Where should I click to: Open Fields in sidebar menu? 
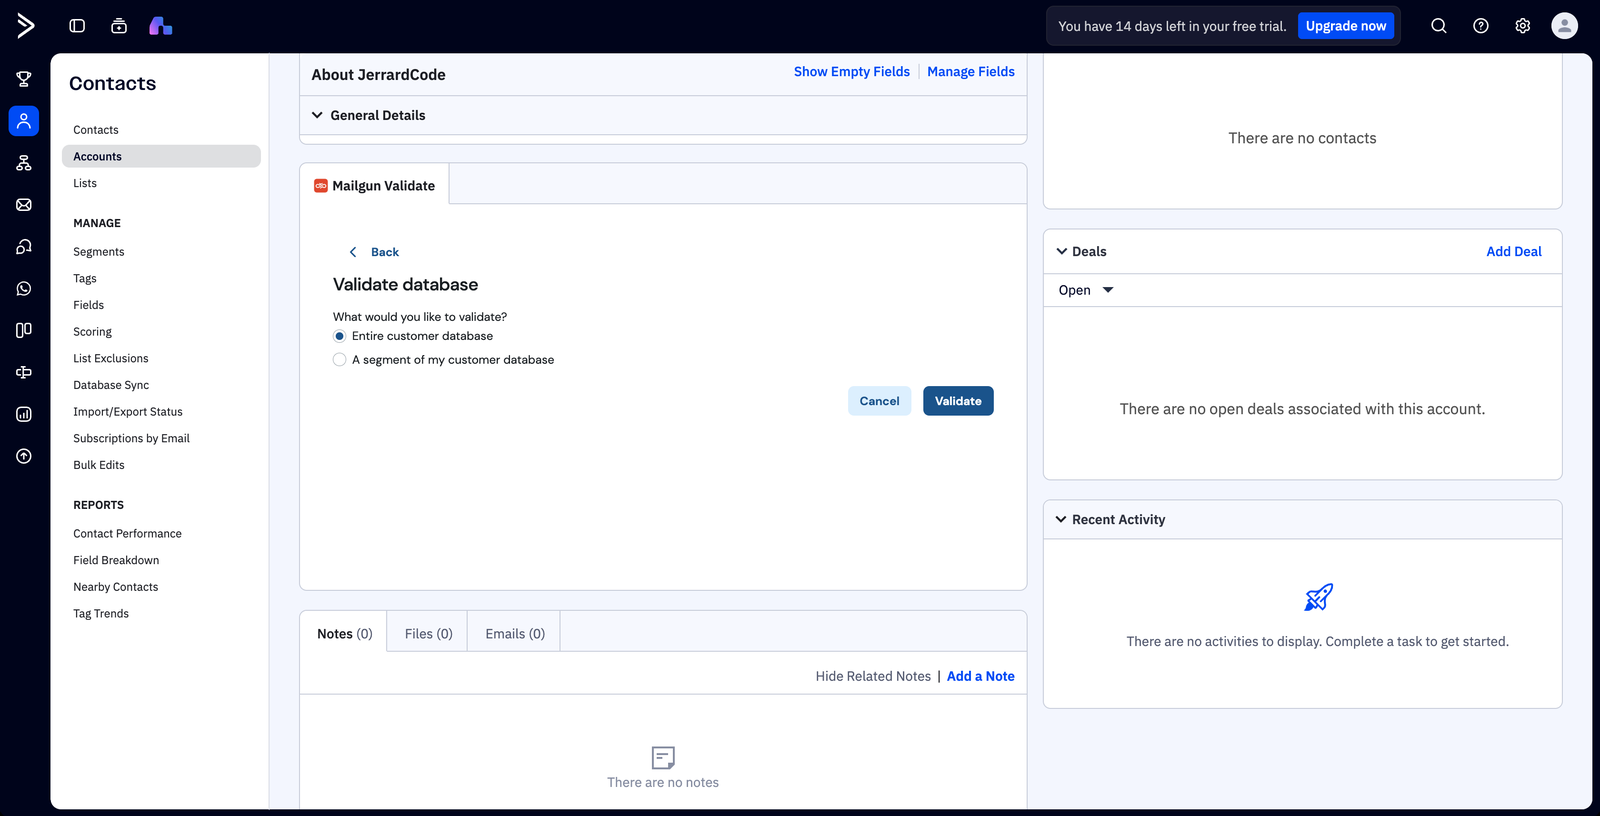tap(88, 305)
